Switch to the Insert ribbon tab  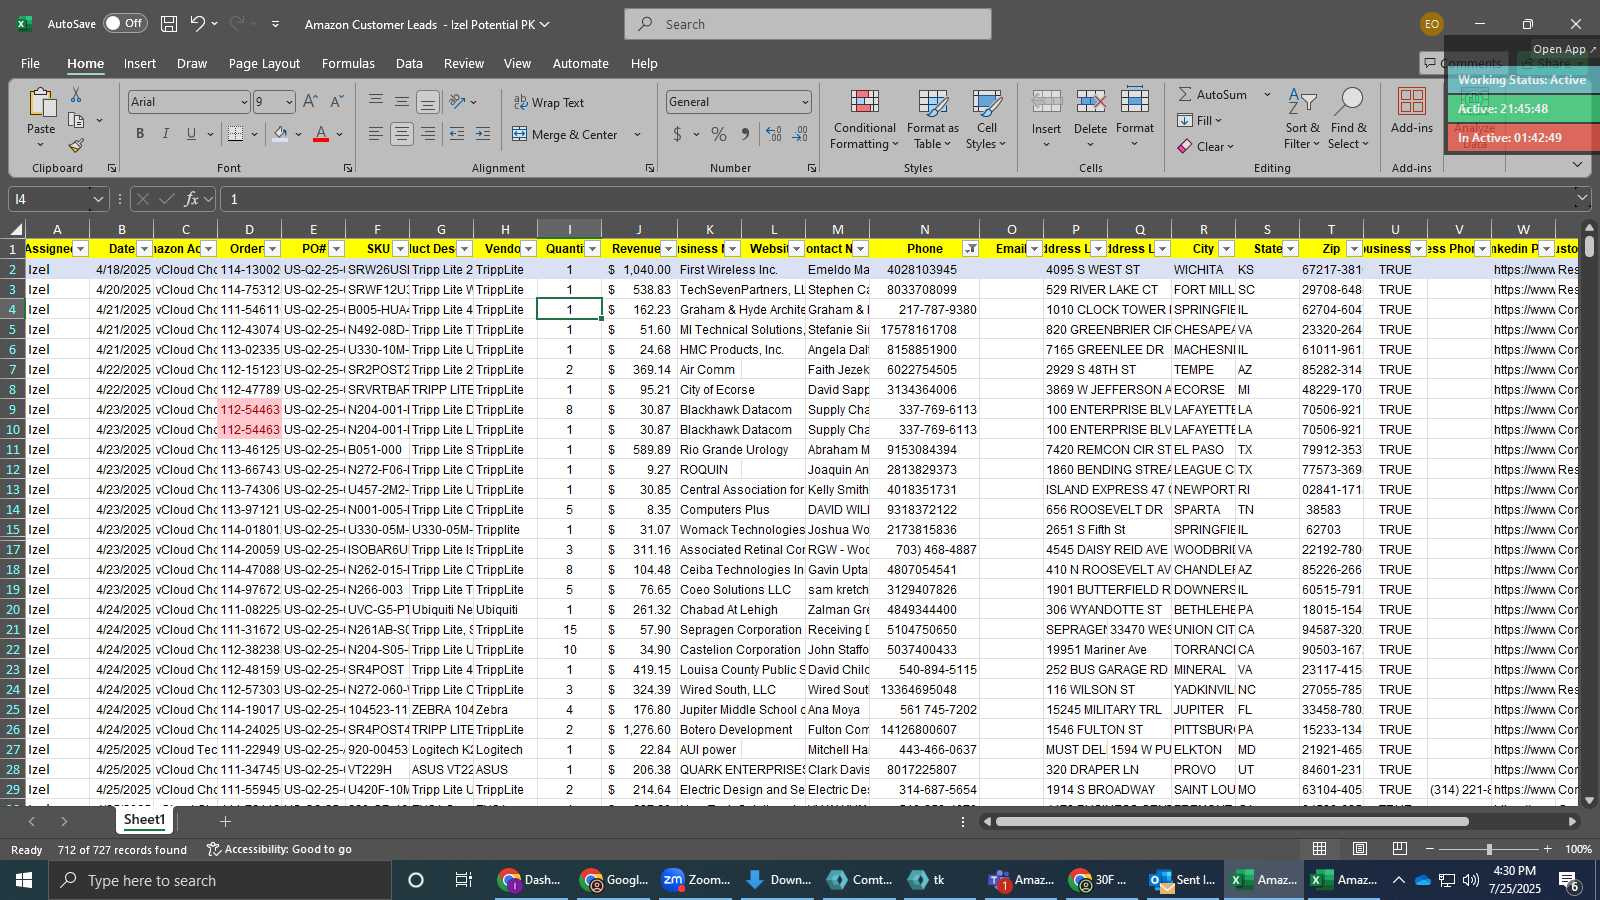point(140,63)
